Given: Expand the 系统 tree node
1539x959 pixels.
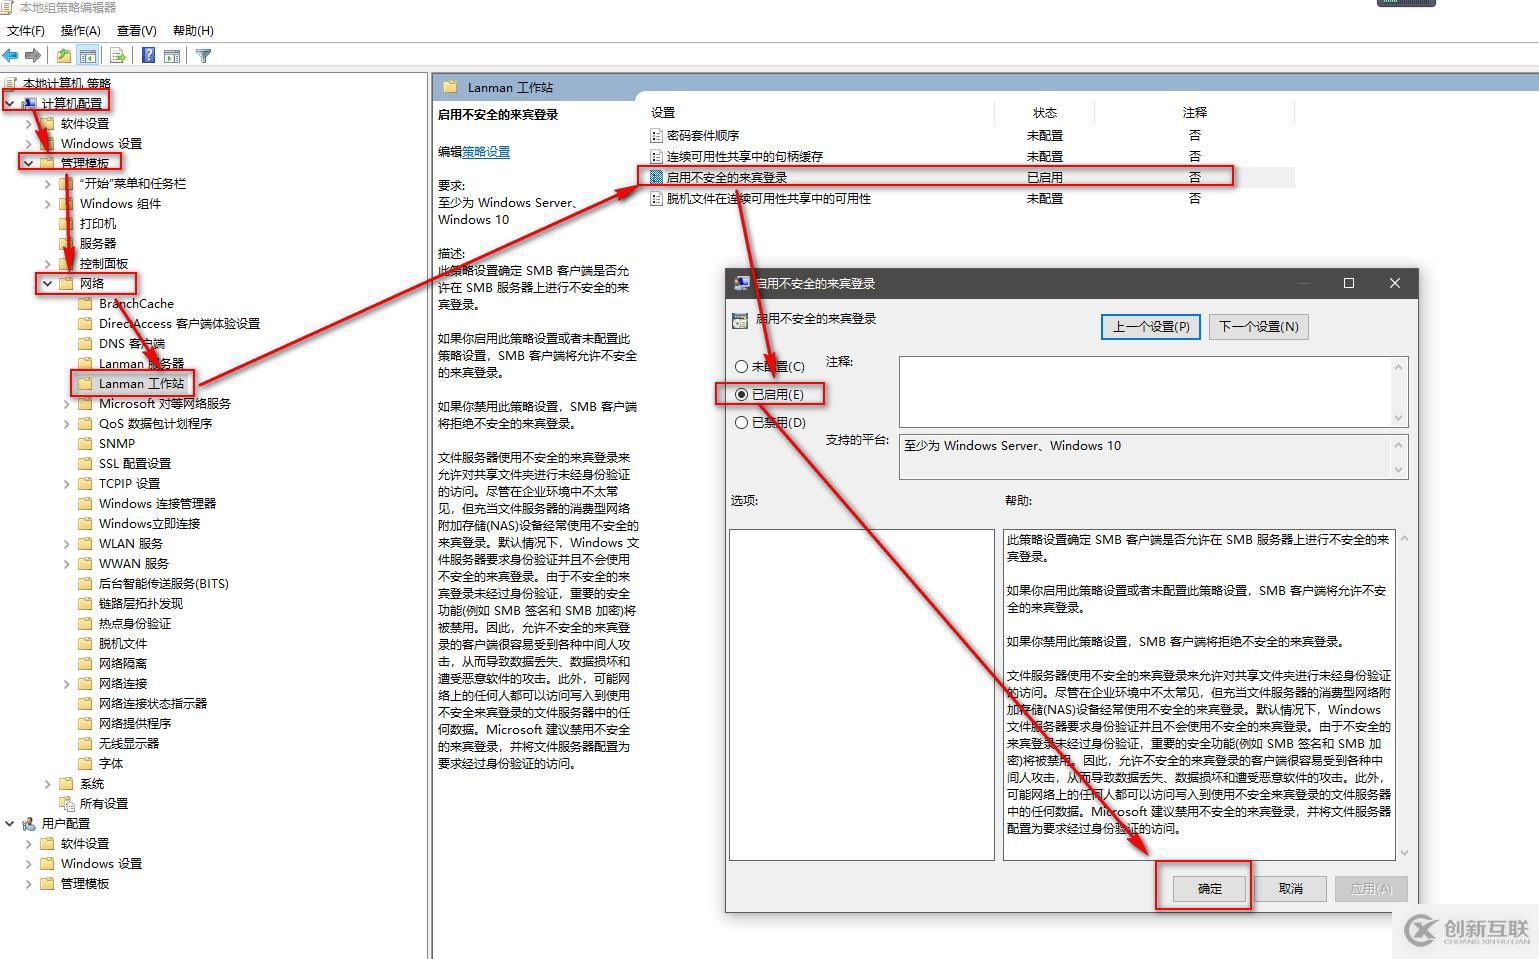Looking at the screenshot, I should coord(47,783).
